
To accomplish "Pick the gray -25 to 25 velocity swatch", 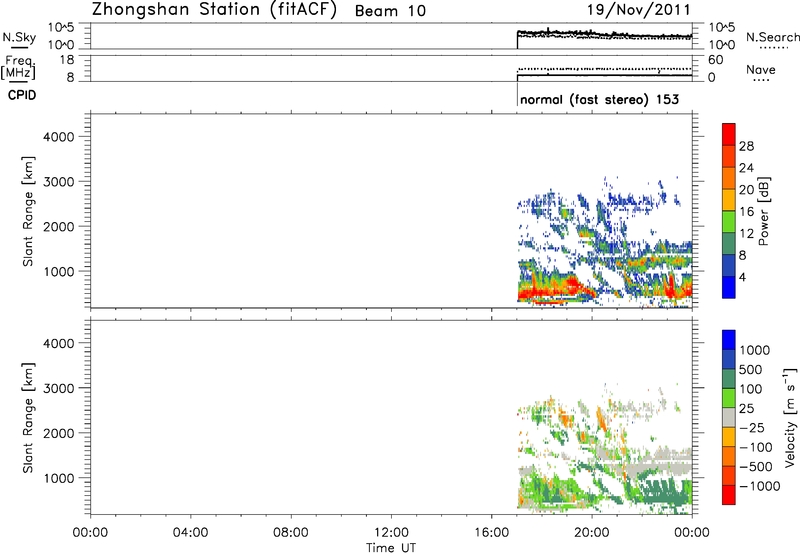I will pos(729,418).
